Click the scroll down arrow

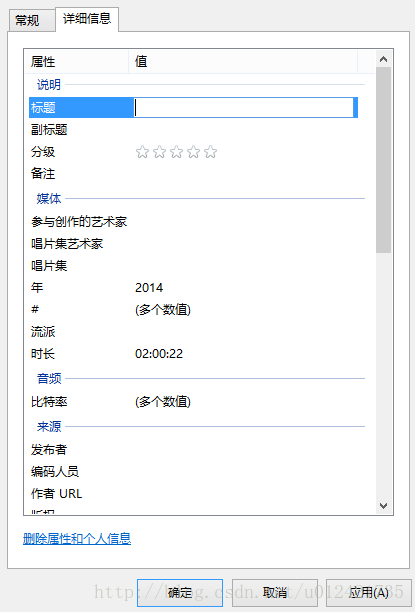383,506
